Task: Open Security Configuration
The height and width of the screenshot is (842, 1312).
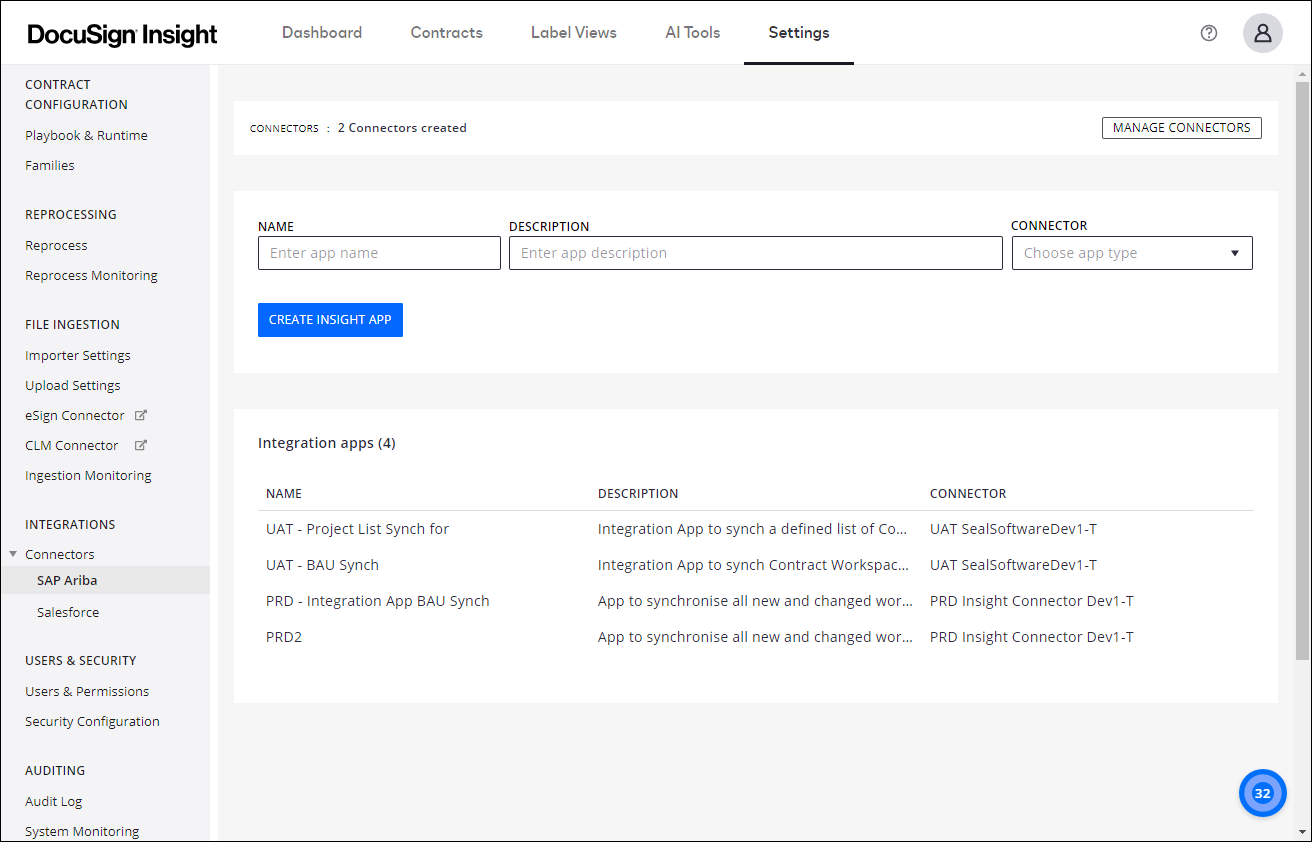Action: tap(92, 721)
